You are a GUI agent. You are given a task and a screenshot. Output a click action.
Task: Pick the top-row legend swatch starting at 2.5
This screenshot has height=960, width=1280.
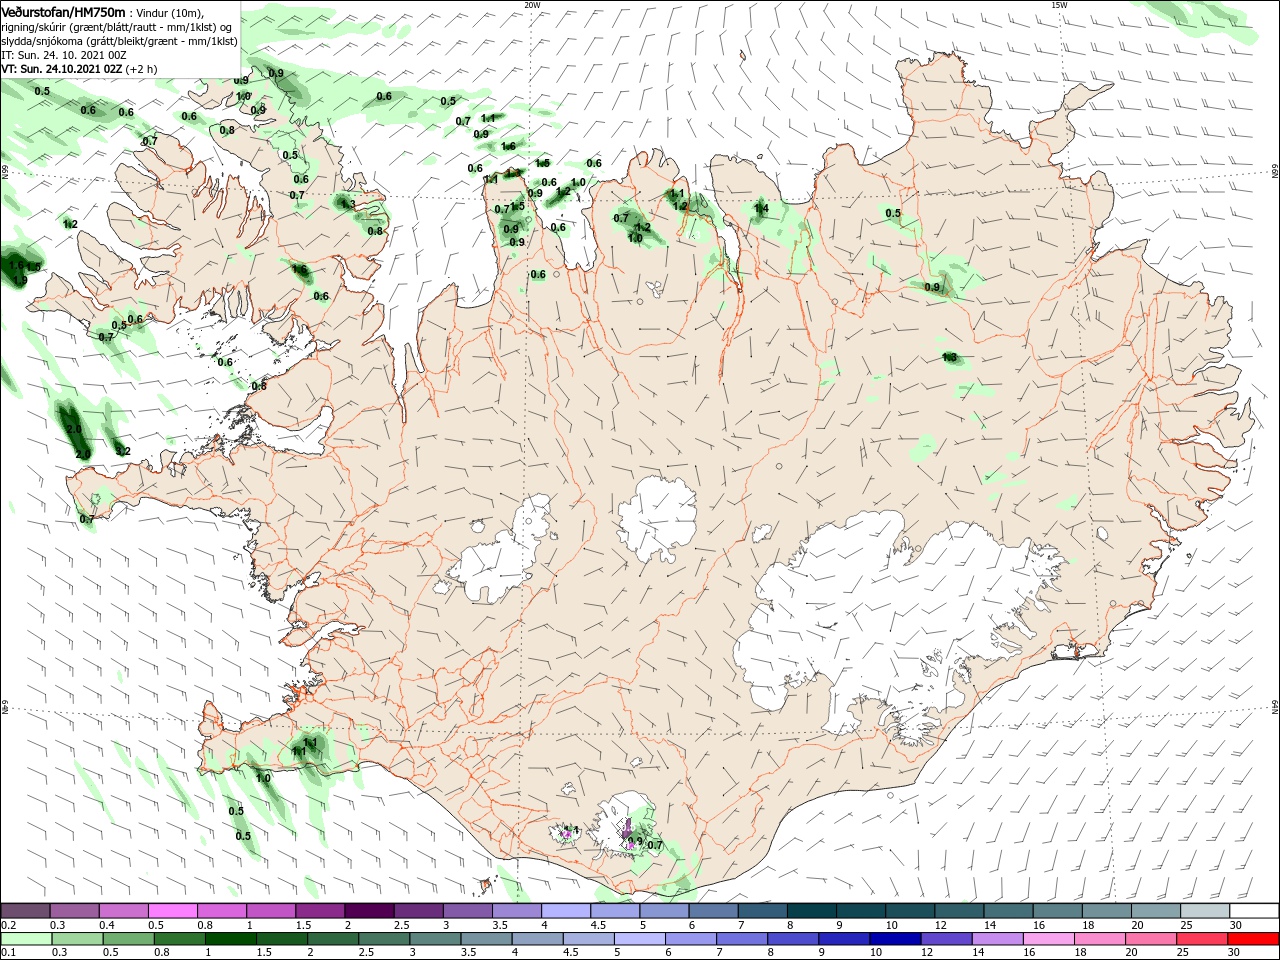click(x=419, y=911)
